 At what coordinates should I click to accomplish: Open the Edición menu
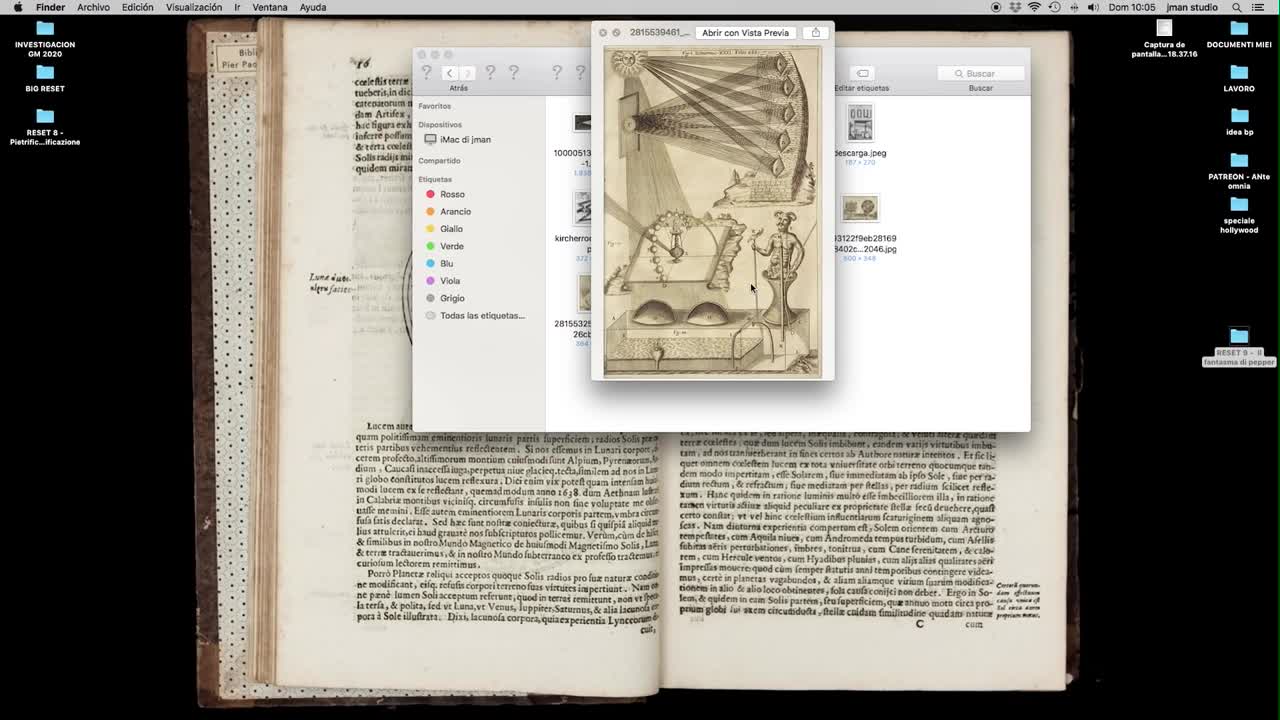138,7
